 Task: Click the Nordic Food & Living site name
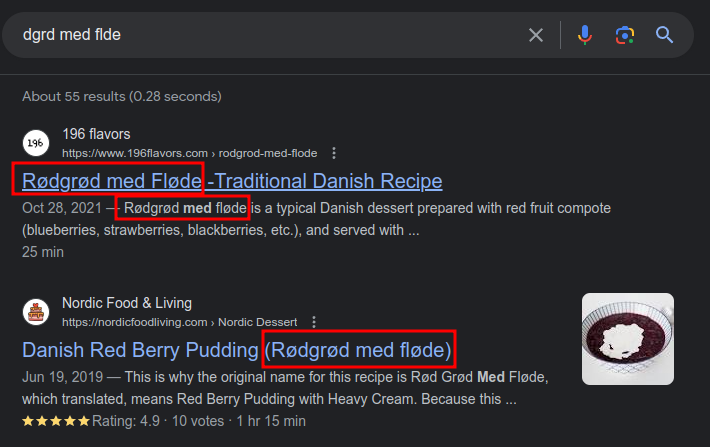127,303
